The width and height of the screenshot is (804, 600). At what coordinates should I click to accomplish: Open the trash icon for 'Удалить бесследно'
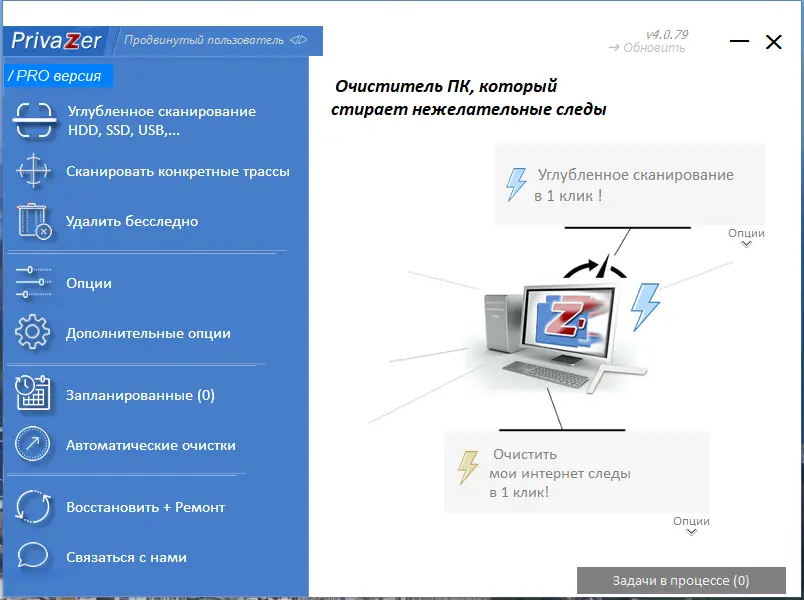[x=33, y=221]
